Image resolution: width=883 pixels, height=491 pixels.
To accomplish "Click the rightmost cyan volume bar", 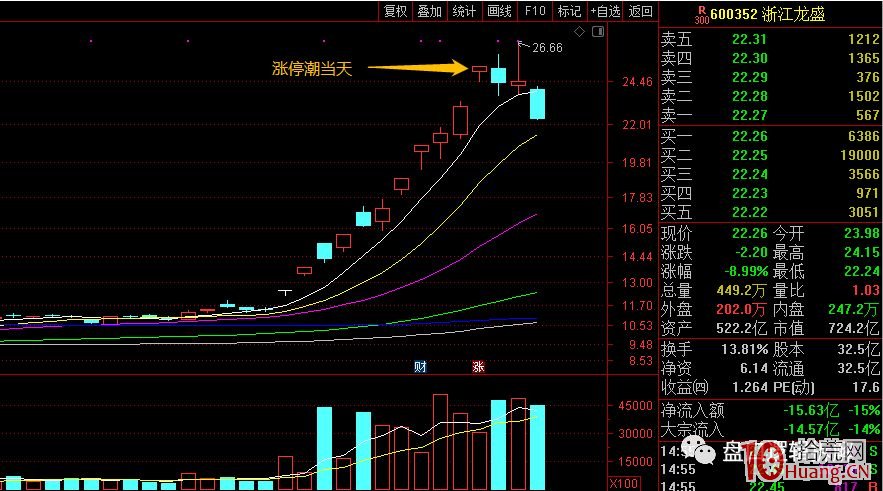I will 537,447.
